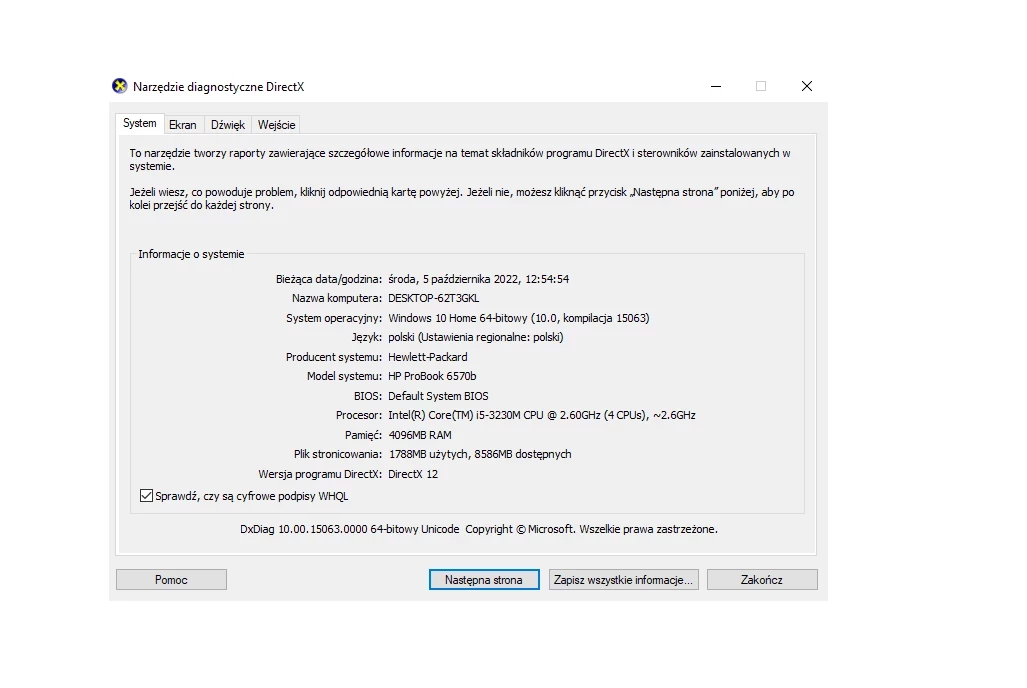Image resolution: width=1027 pixels, height=688 pixels.
Task: Click the DirectX icon in title bar
Action: (120, 86)
